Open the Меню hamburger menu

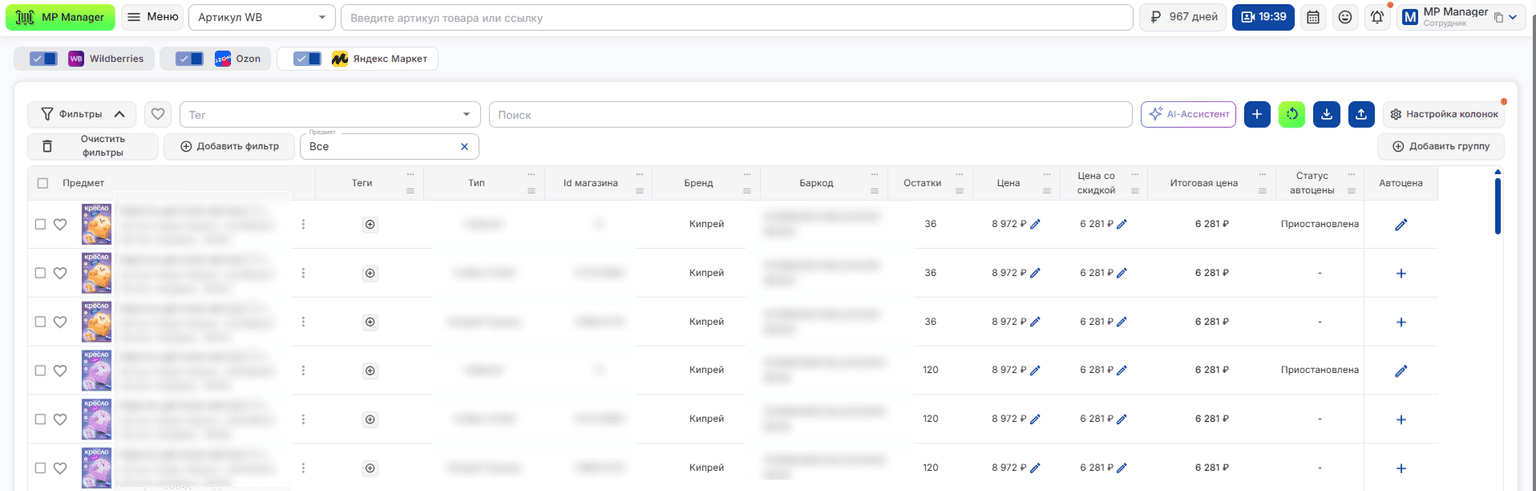152,17
